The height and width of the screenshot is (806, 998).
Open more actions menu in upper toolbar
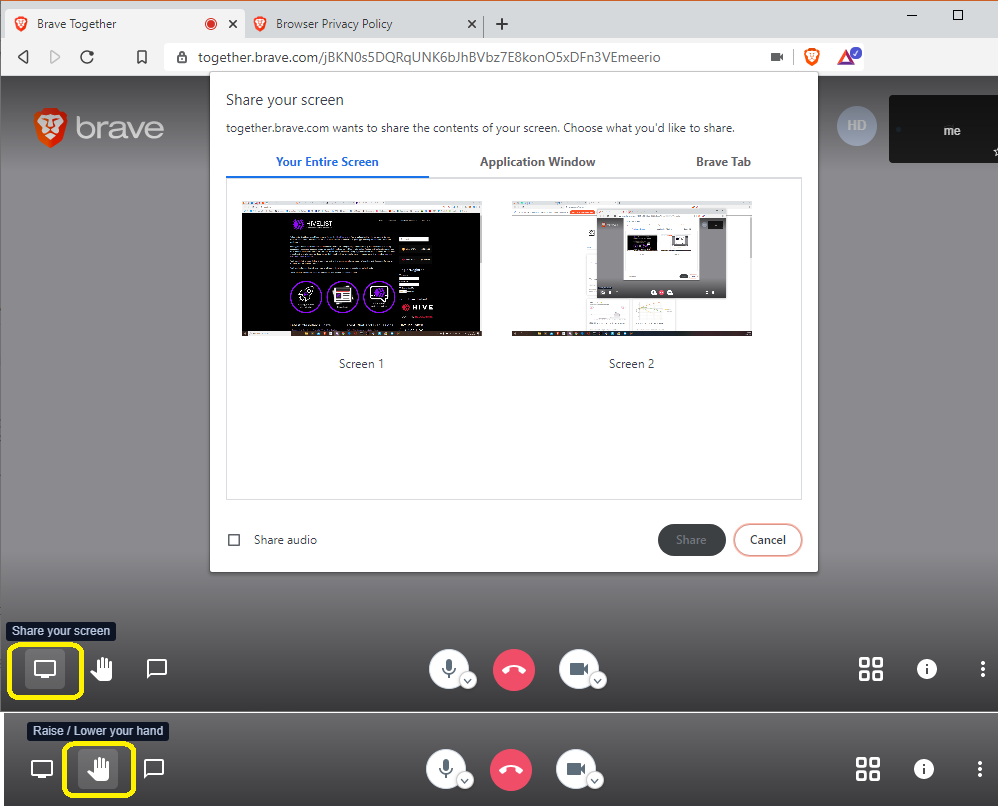coord(983,669)
